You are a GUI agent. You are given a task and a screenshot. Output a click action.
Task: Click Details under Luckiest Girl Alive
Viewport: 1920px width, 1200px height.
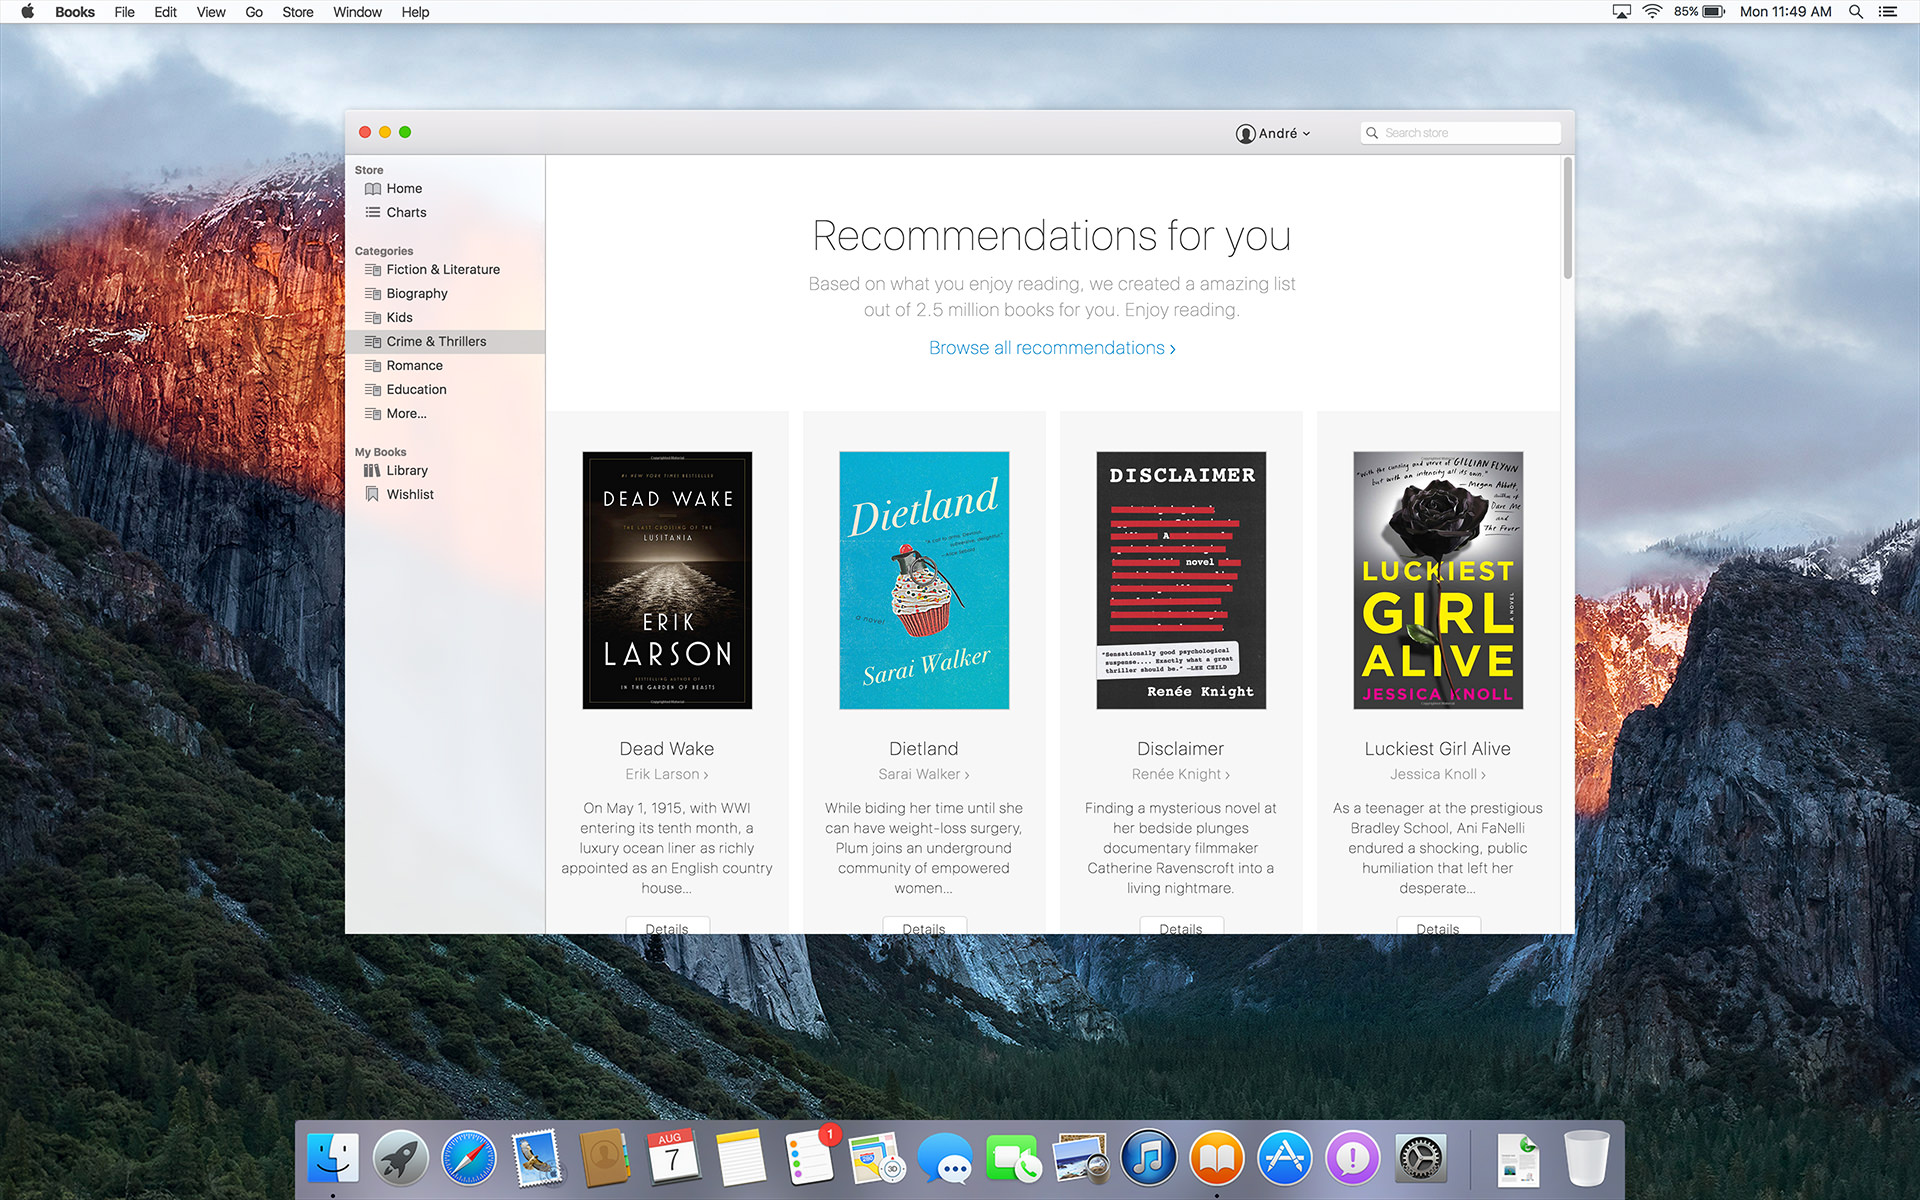pos(1438,926)
